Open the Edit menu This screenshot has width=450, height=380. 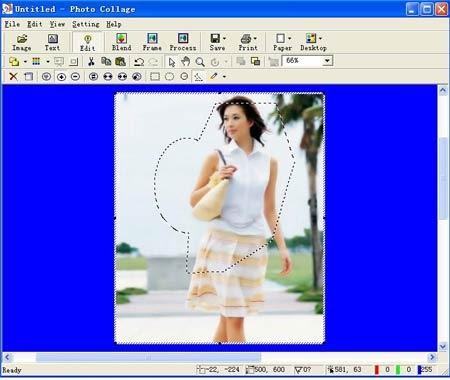tap(35, 24)
